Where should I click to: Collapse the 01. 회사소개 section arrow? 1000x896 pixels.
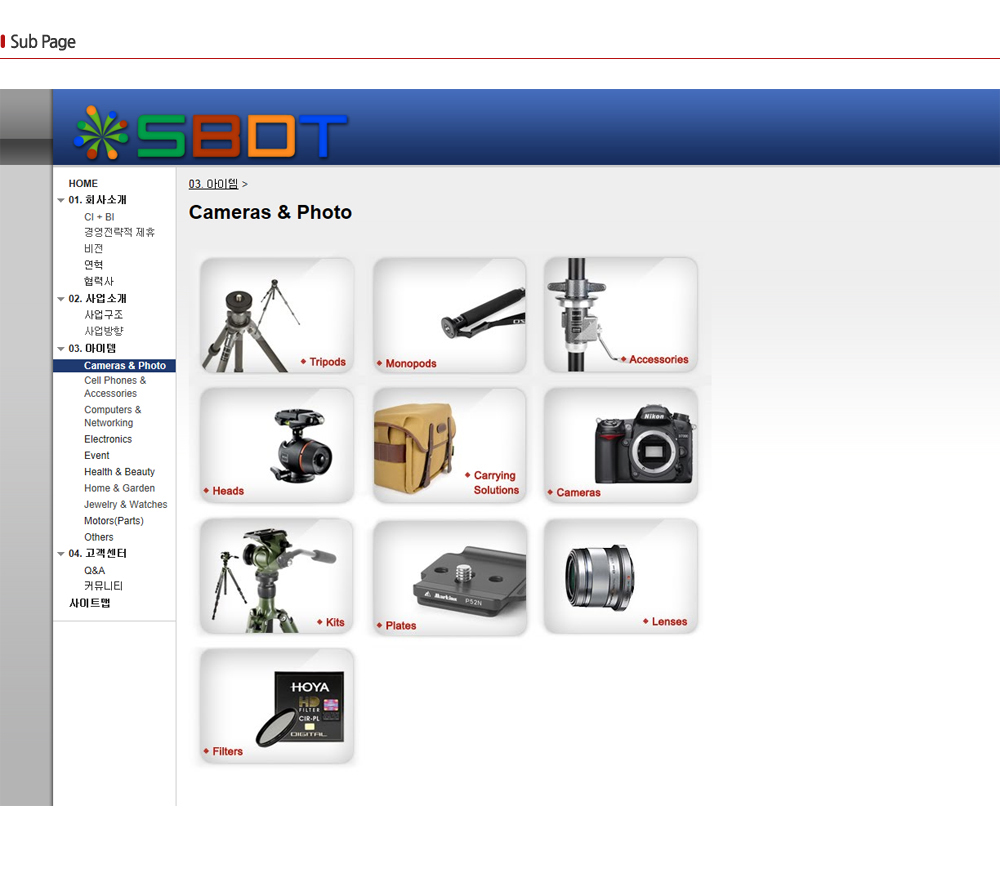[61, 200]
